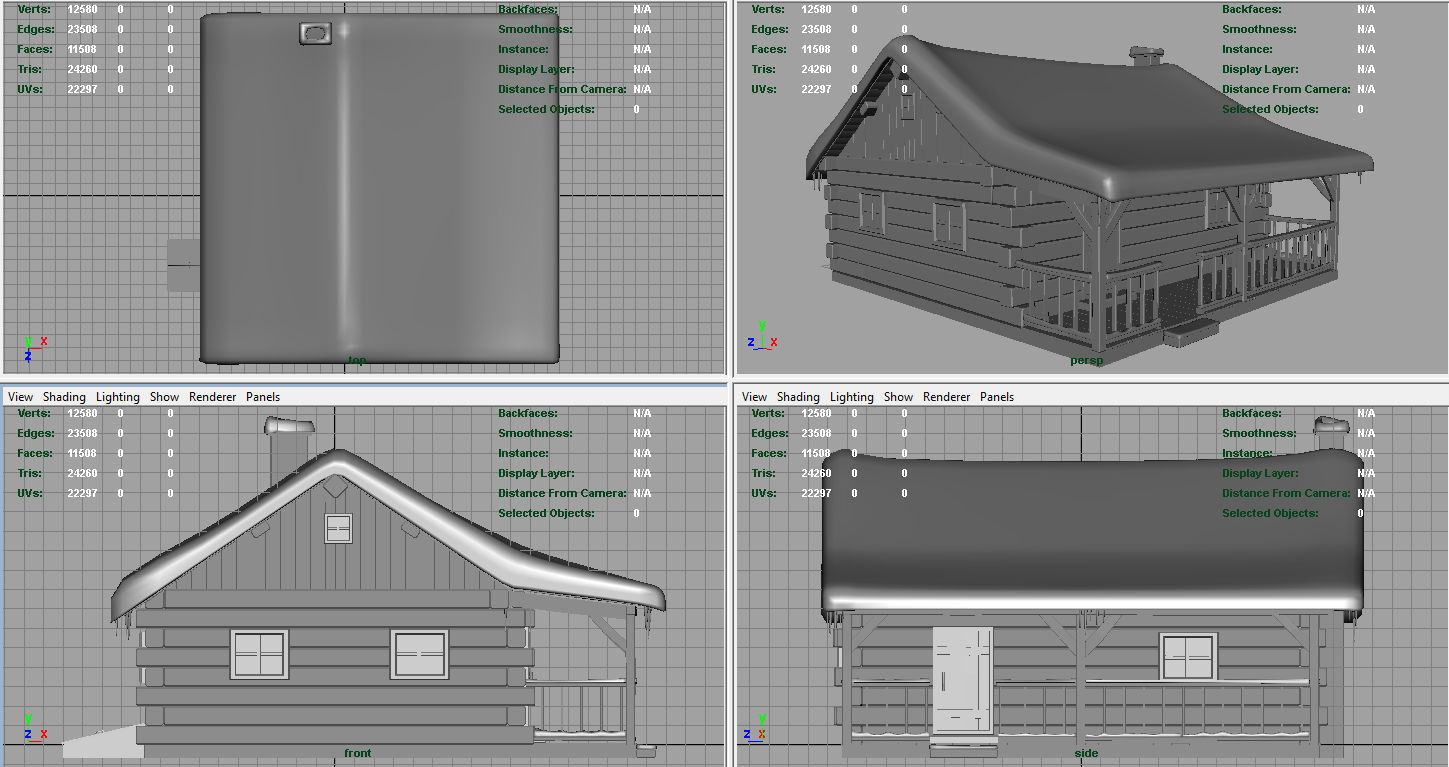Open the View menu in the front panel
Image resolution: width=1449 pixels, height=767 pixels.
click(x=20, y=397)
